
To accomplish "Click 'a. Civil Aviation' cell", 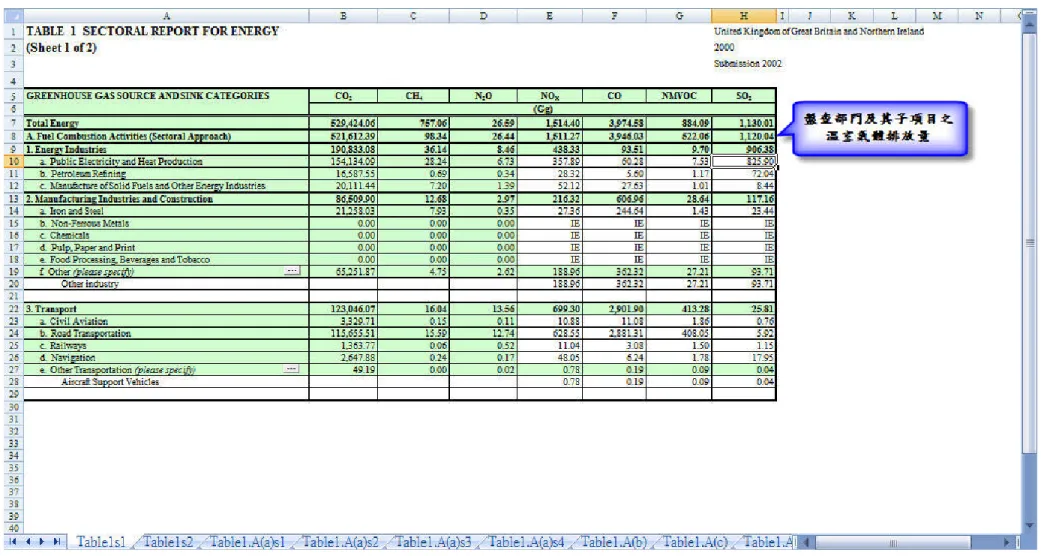I will 167,321.
